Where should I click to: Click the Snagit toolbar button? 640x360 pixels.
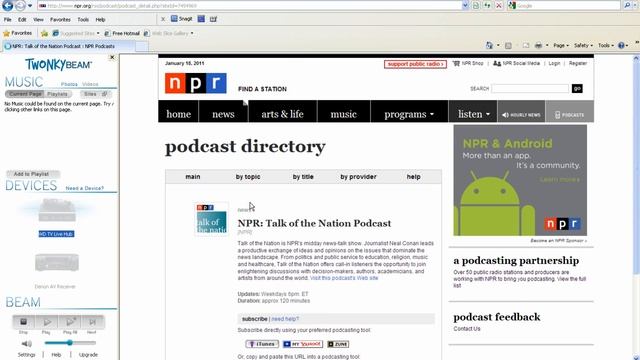click(181, 19)
